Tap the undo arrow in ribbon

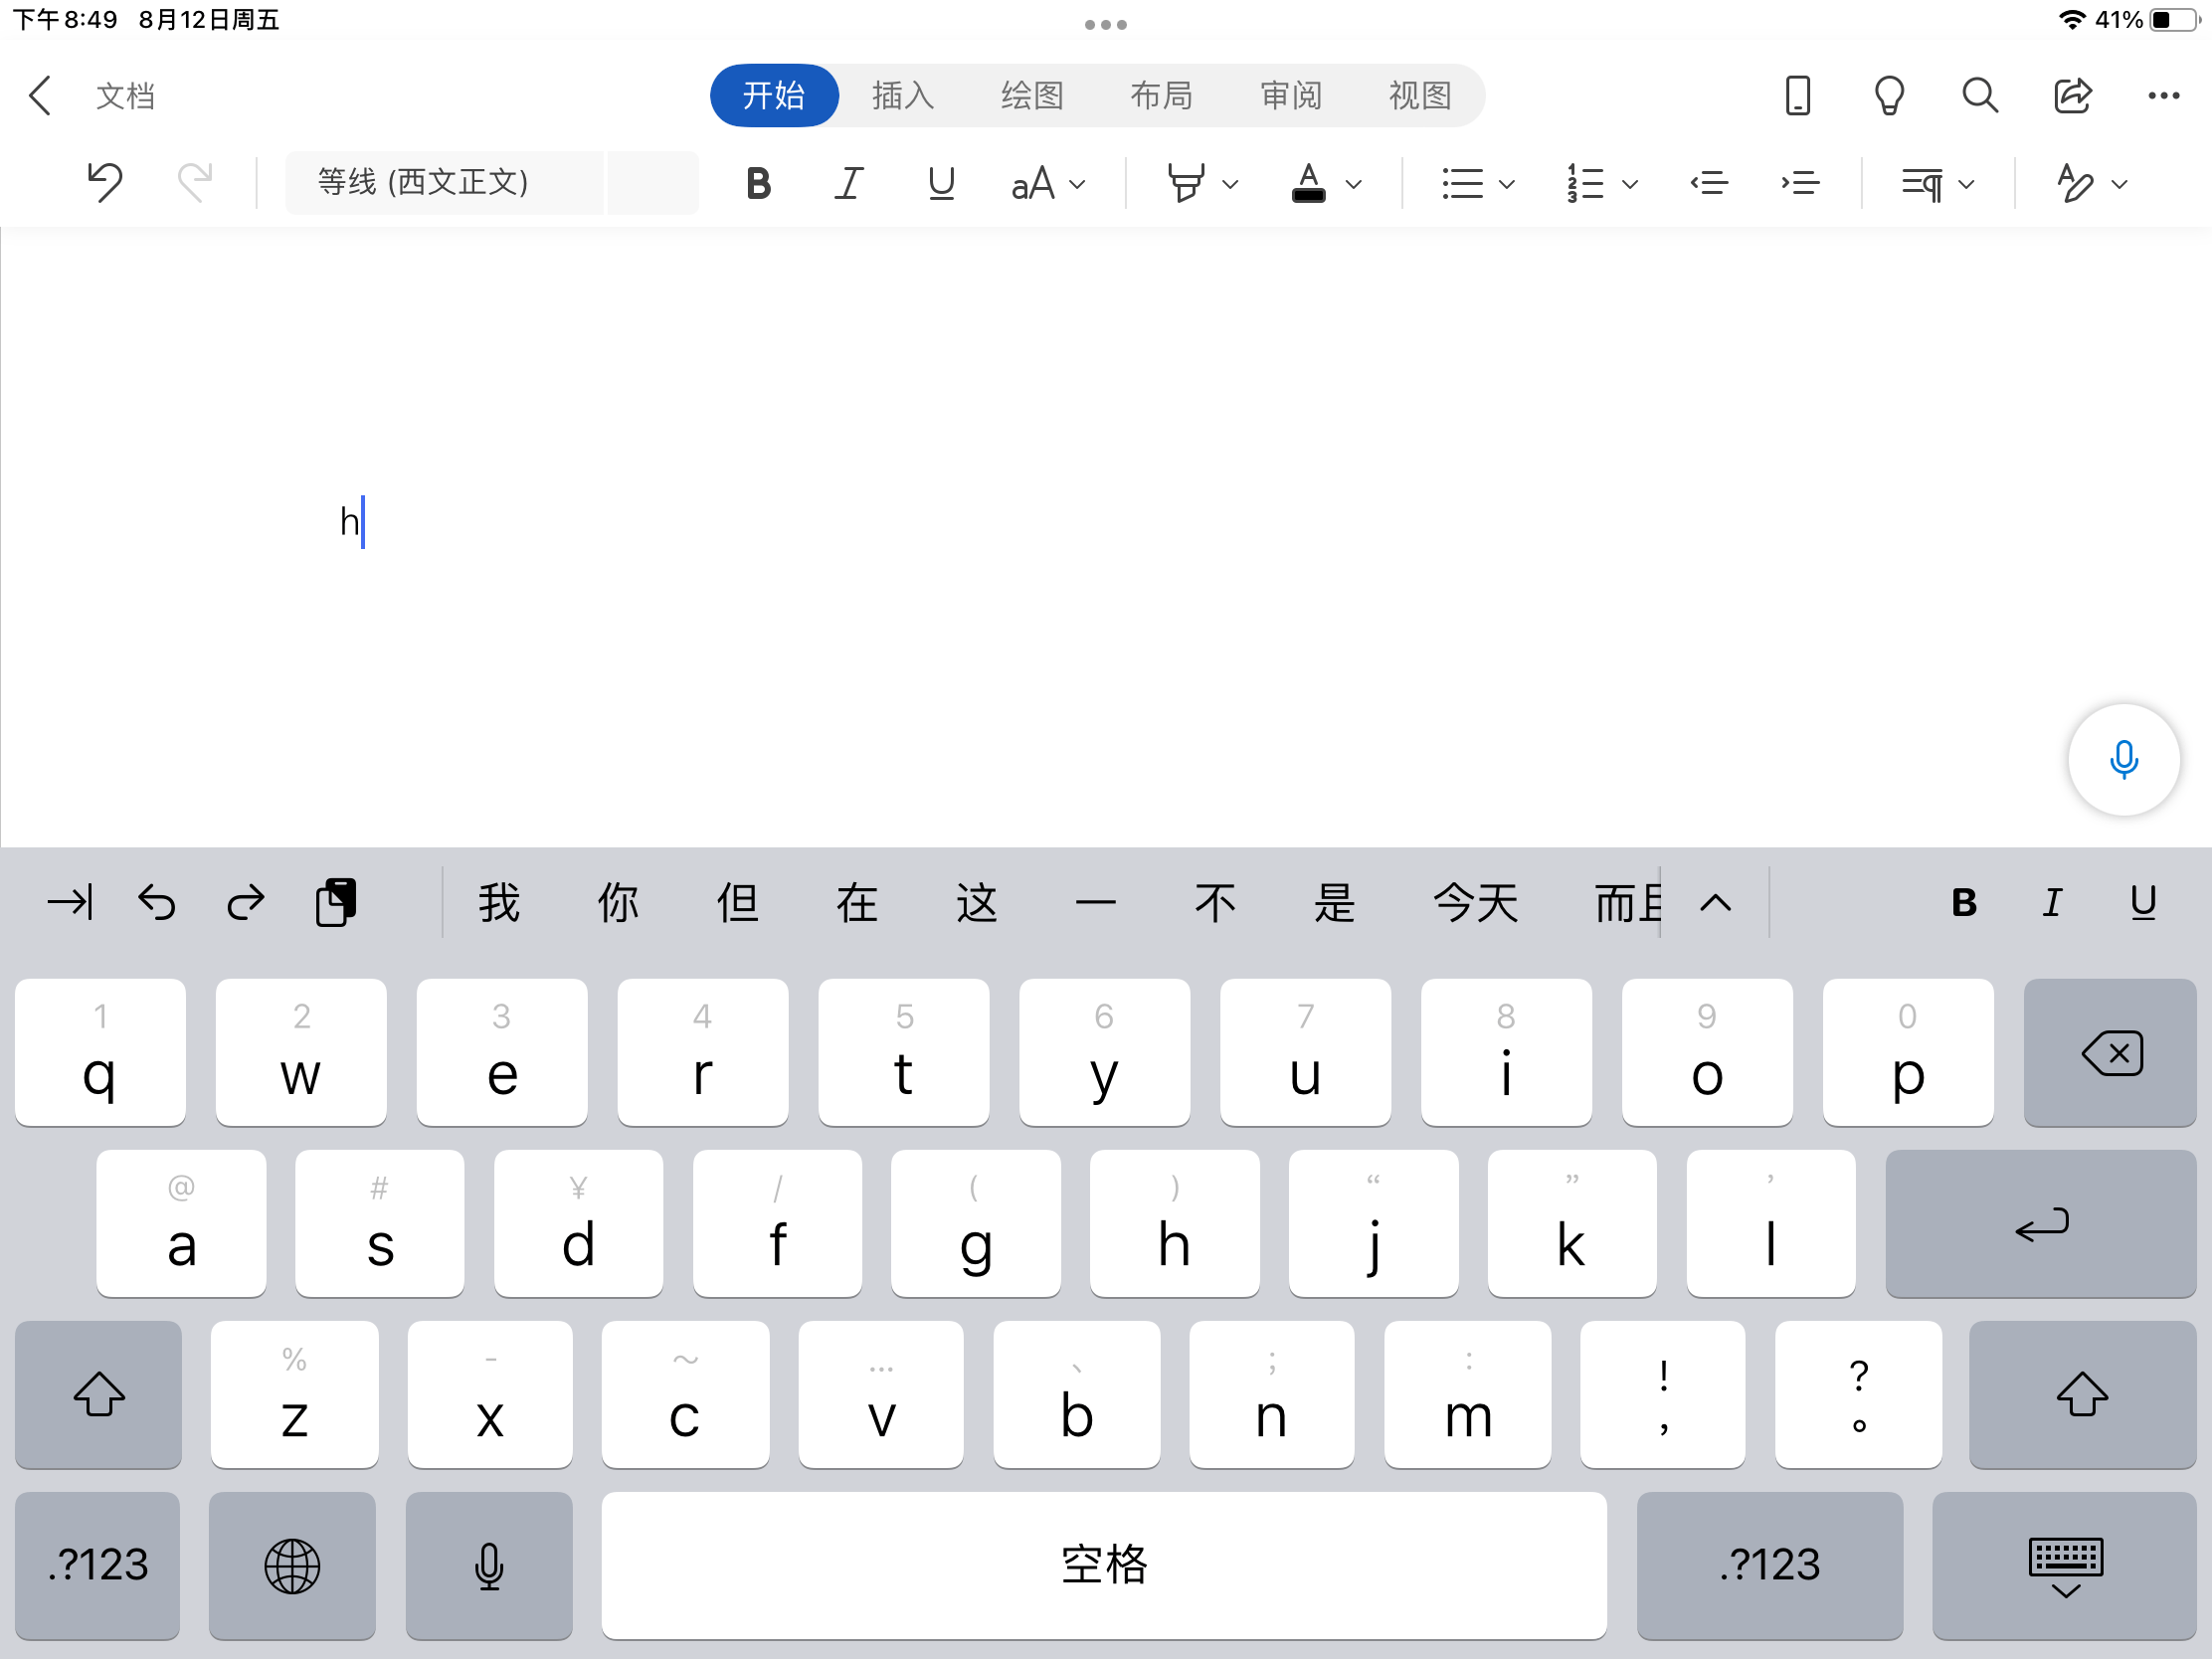(104, 183)
